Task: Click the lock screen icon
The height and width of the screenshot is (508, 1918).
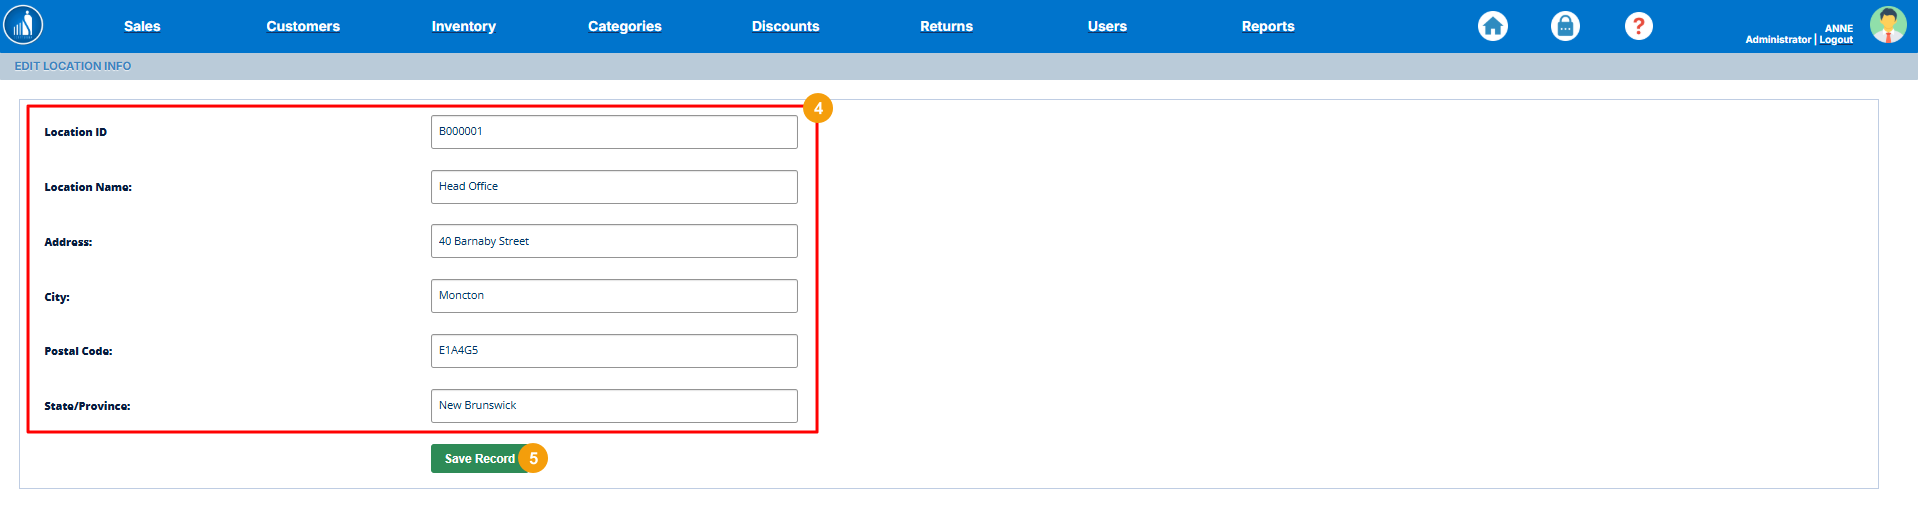Action: tap(1565, 26)
